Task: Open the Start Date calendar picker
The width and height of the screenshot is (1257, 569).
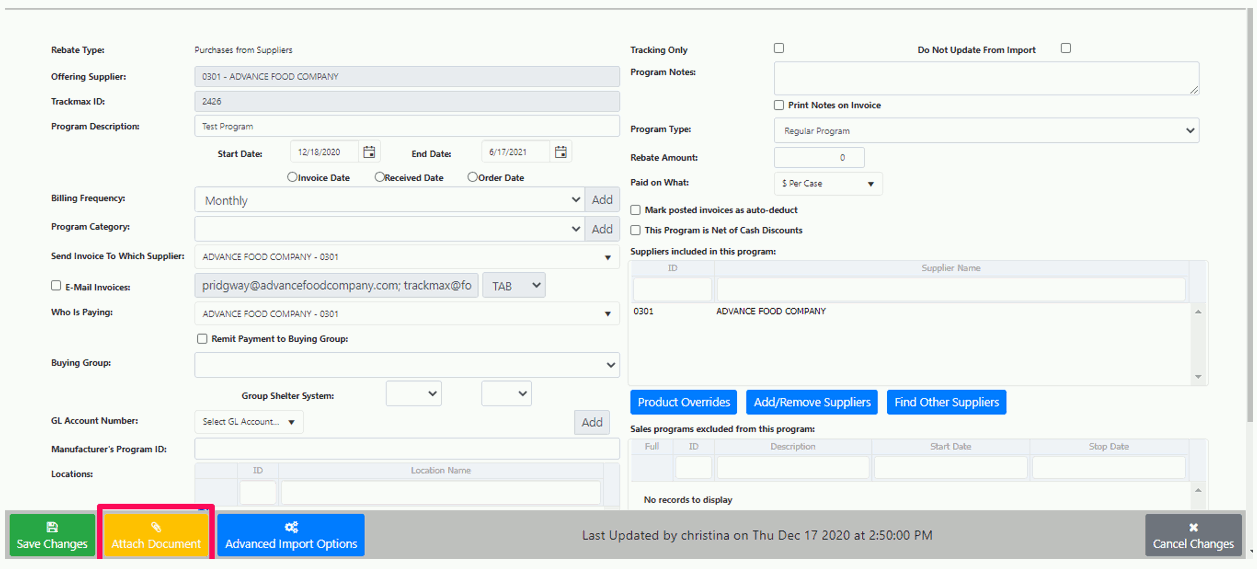Action: click(x=369, y=152)
